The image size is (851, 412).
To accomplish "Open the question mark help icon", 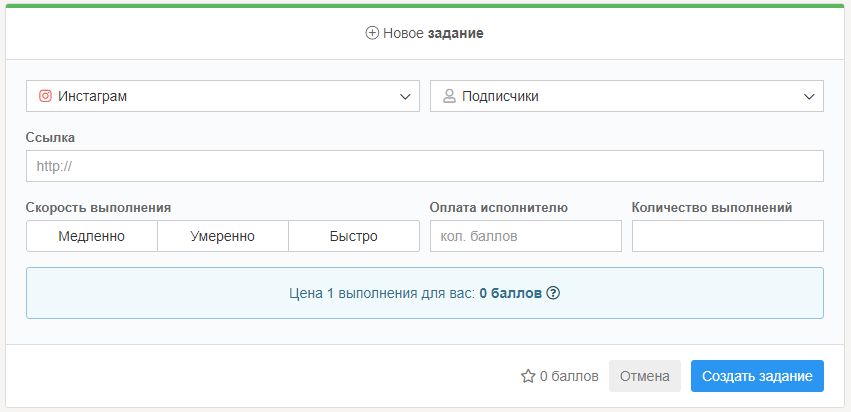I will [553, 294].
